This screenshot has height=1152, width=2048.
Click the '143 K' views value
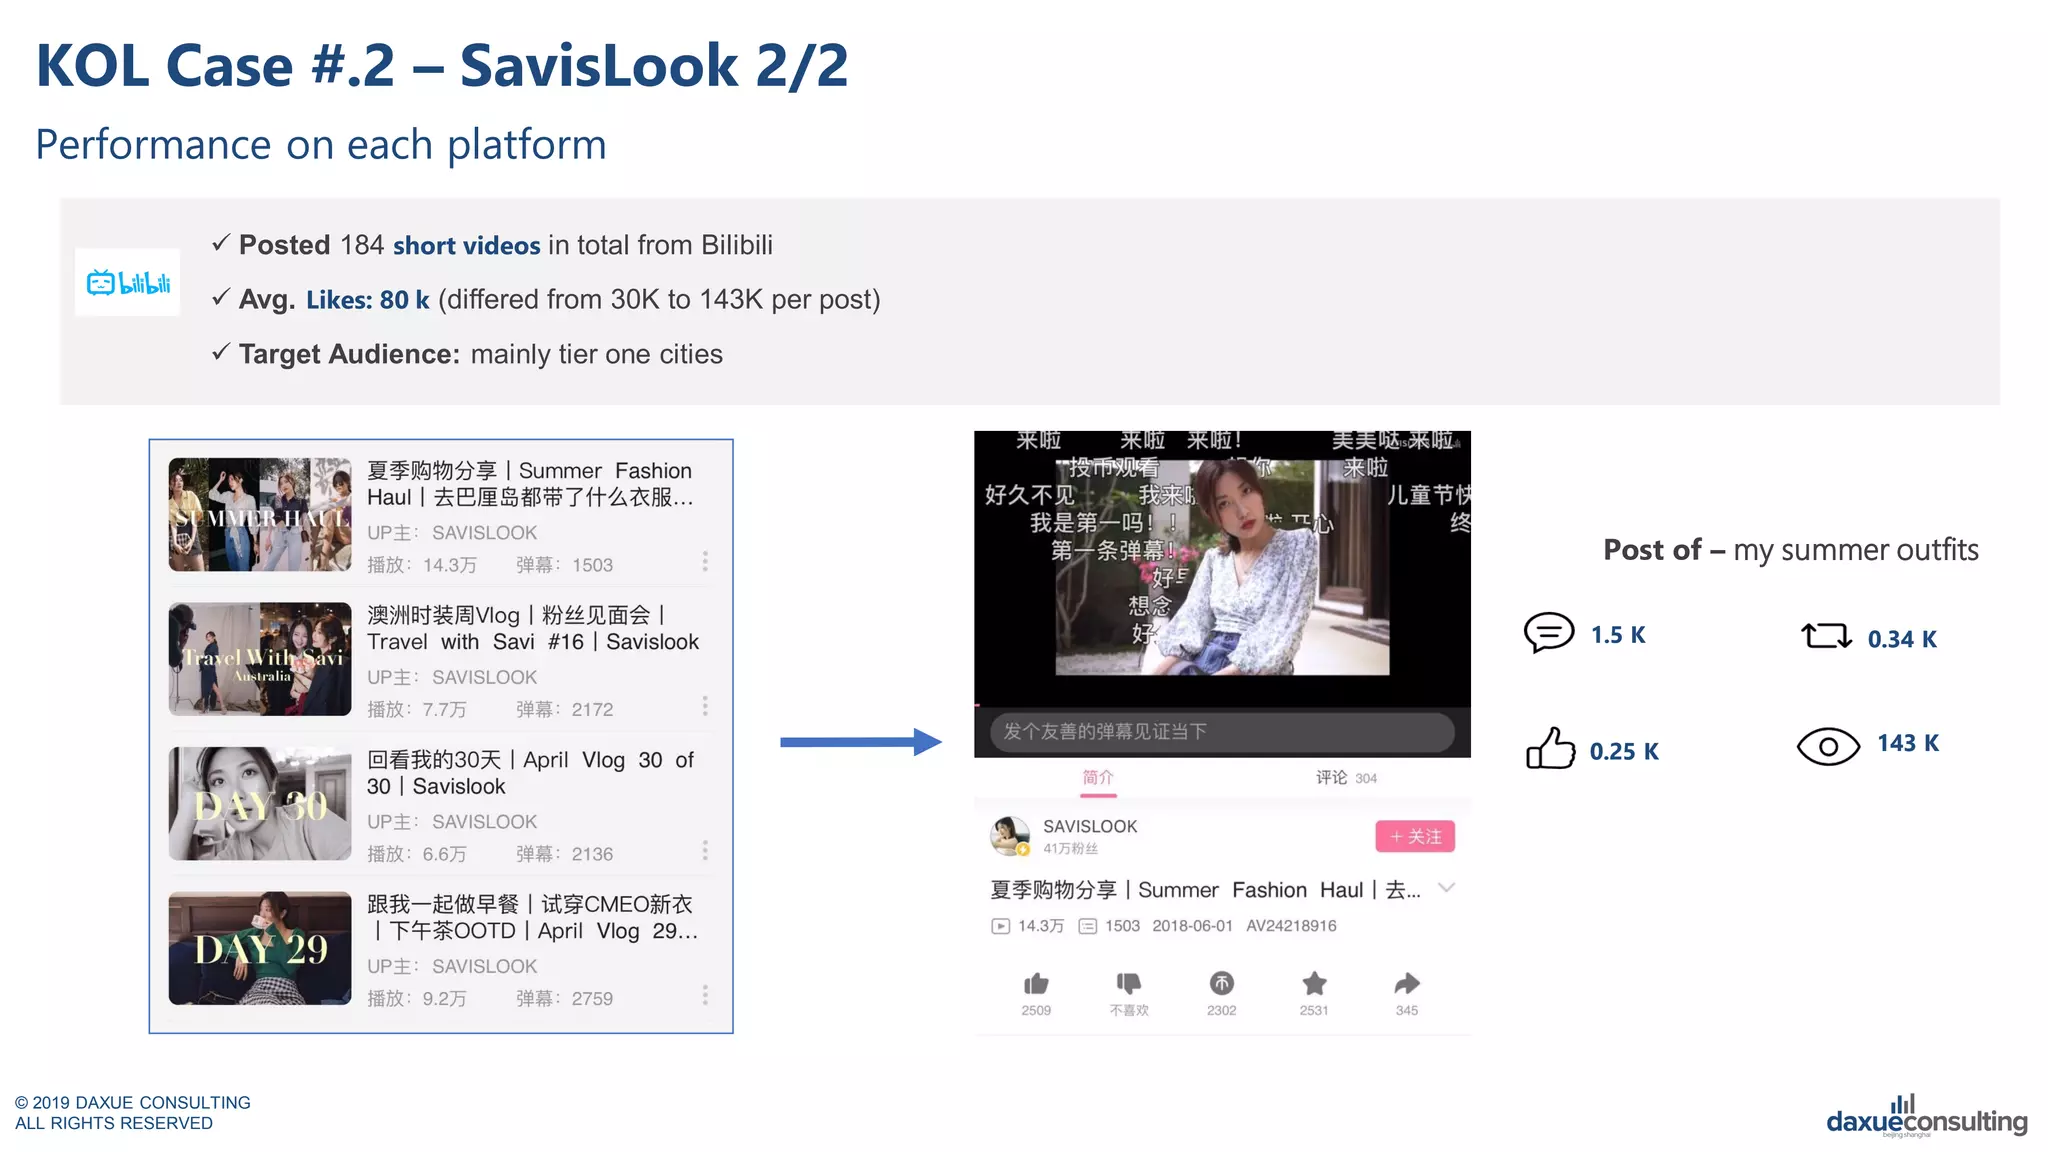click(1908, 743)
